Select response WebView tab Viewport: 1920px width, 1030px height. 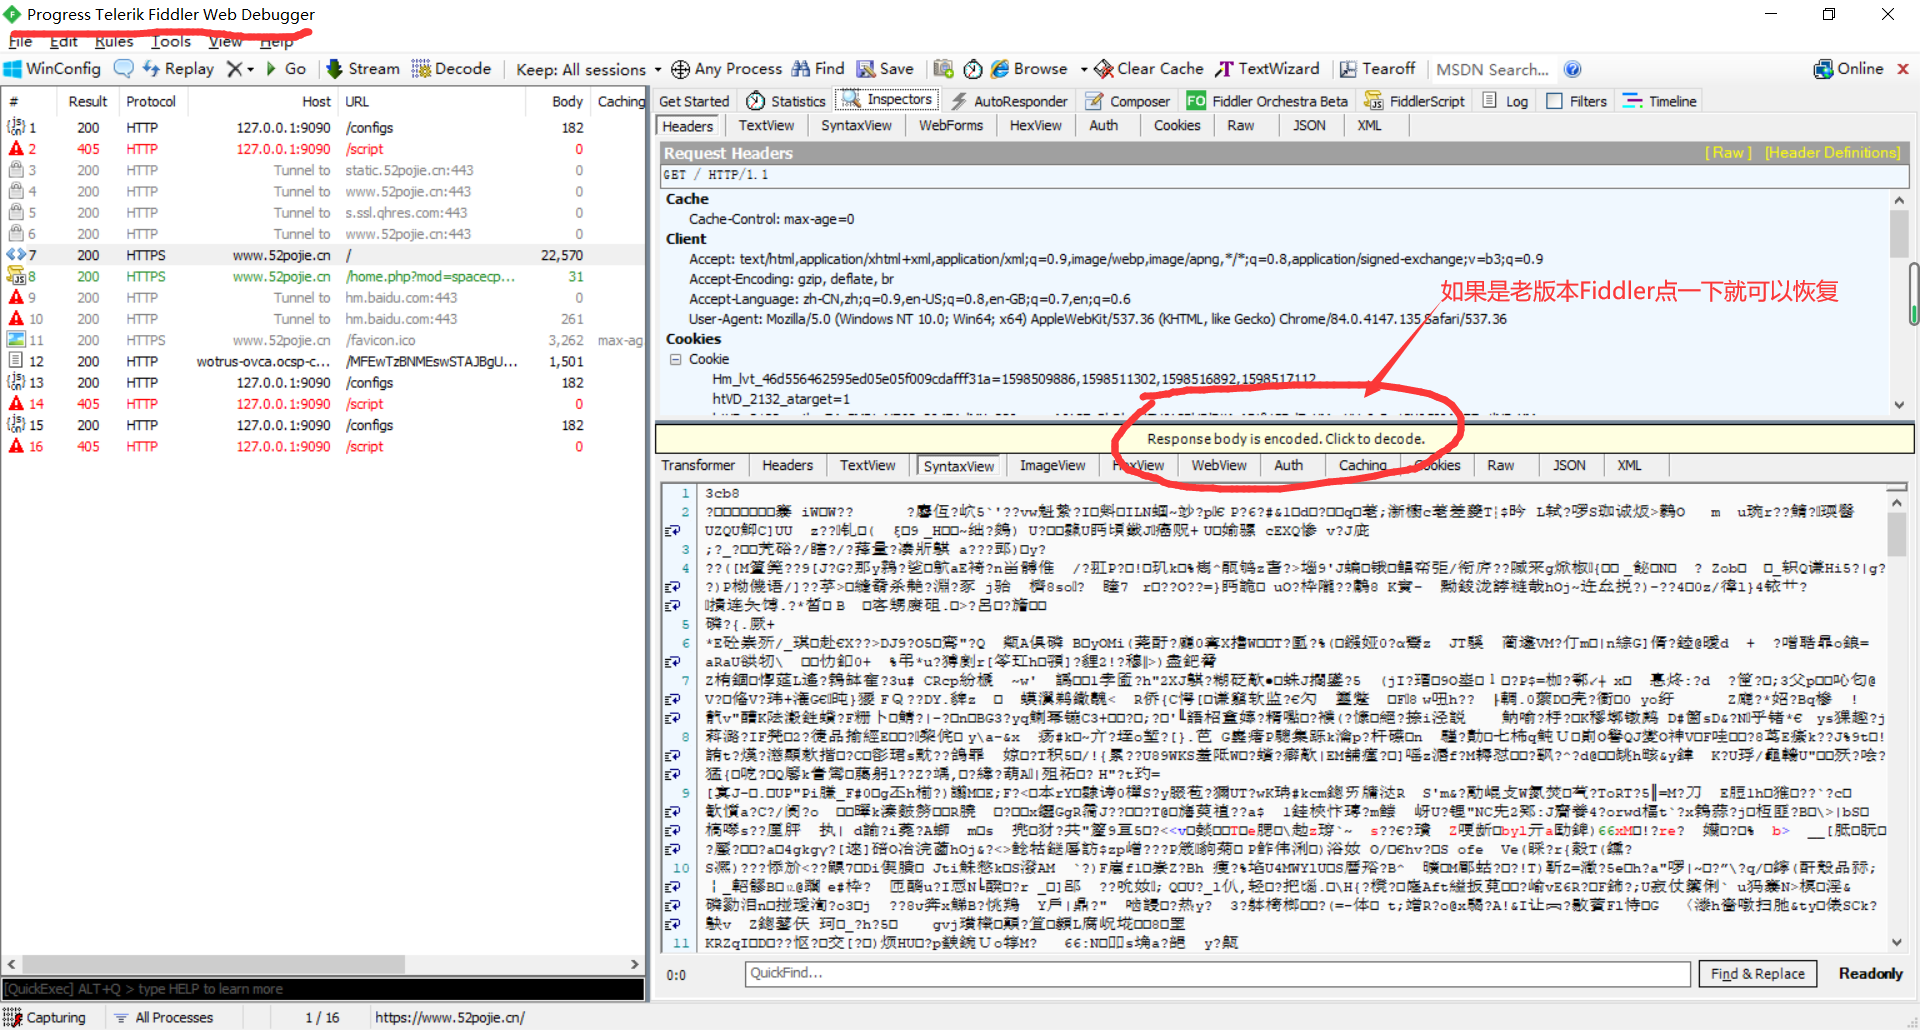(x=1218, y=466)
